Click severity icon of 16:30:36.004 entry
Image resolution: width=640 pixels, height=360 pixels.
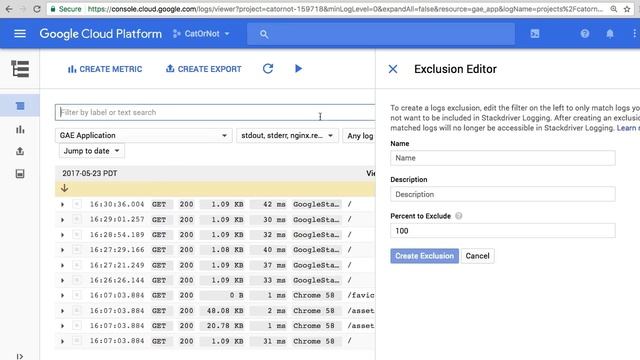pos(77,204)
